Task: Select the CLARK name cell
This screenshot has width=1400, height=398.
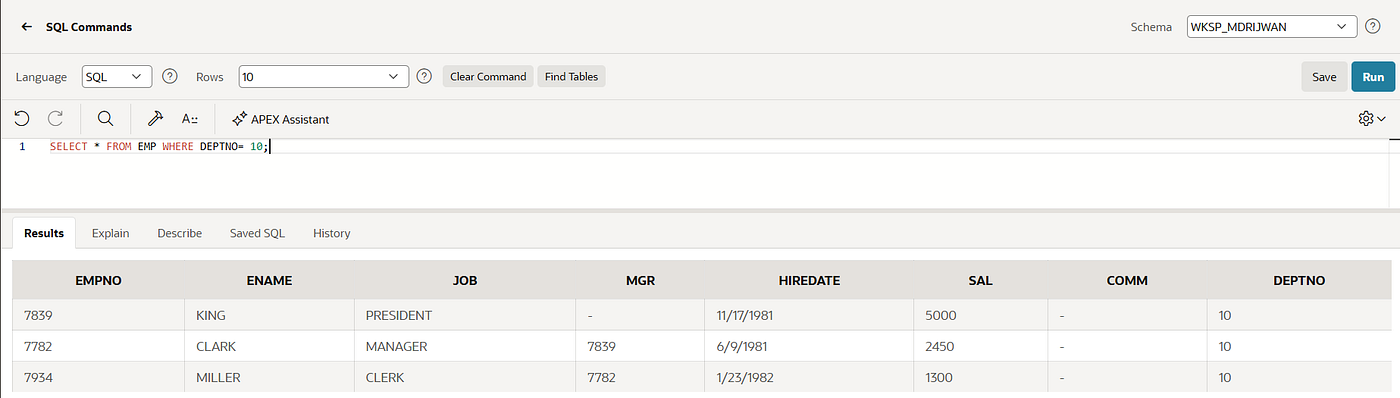Action: (269, 346)
